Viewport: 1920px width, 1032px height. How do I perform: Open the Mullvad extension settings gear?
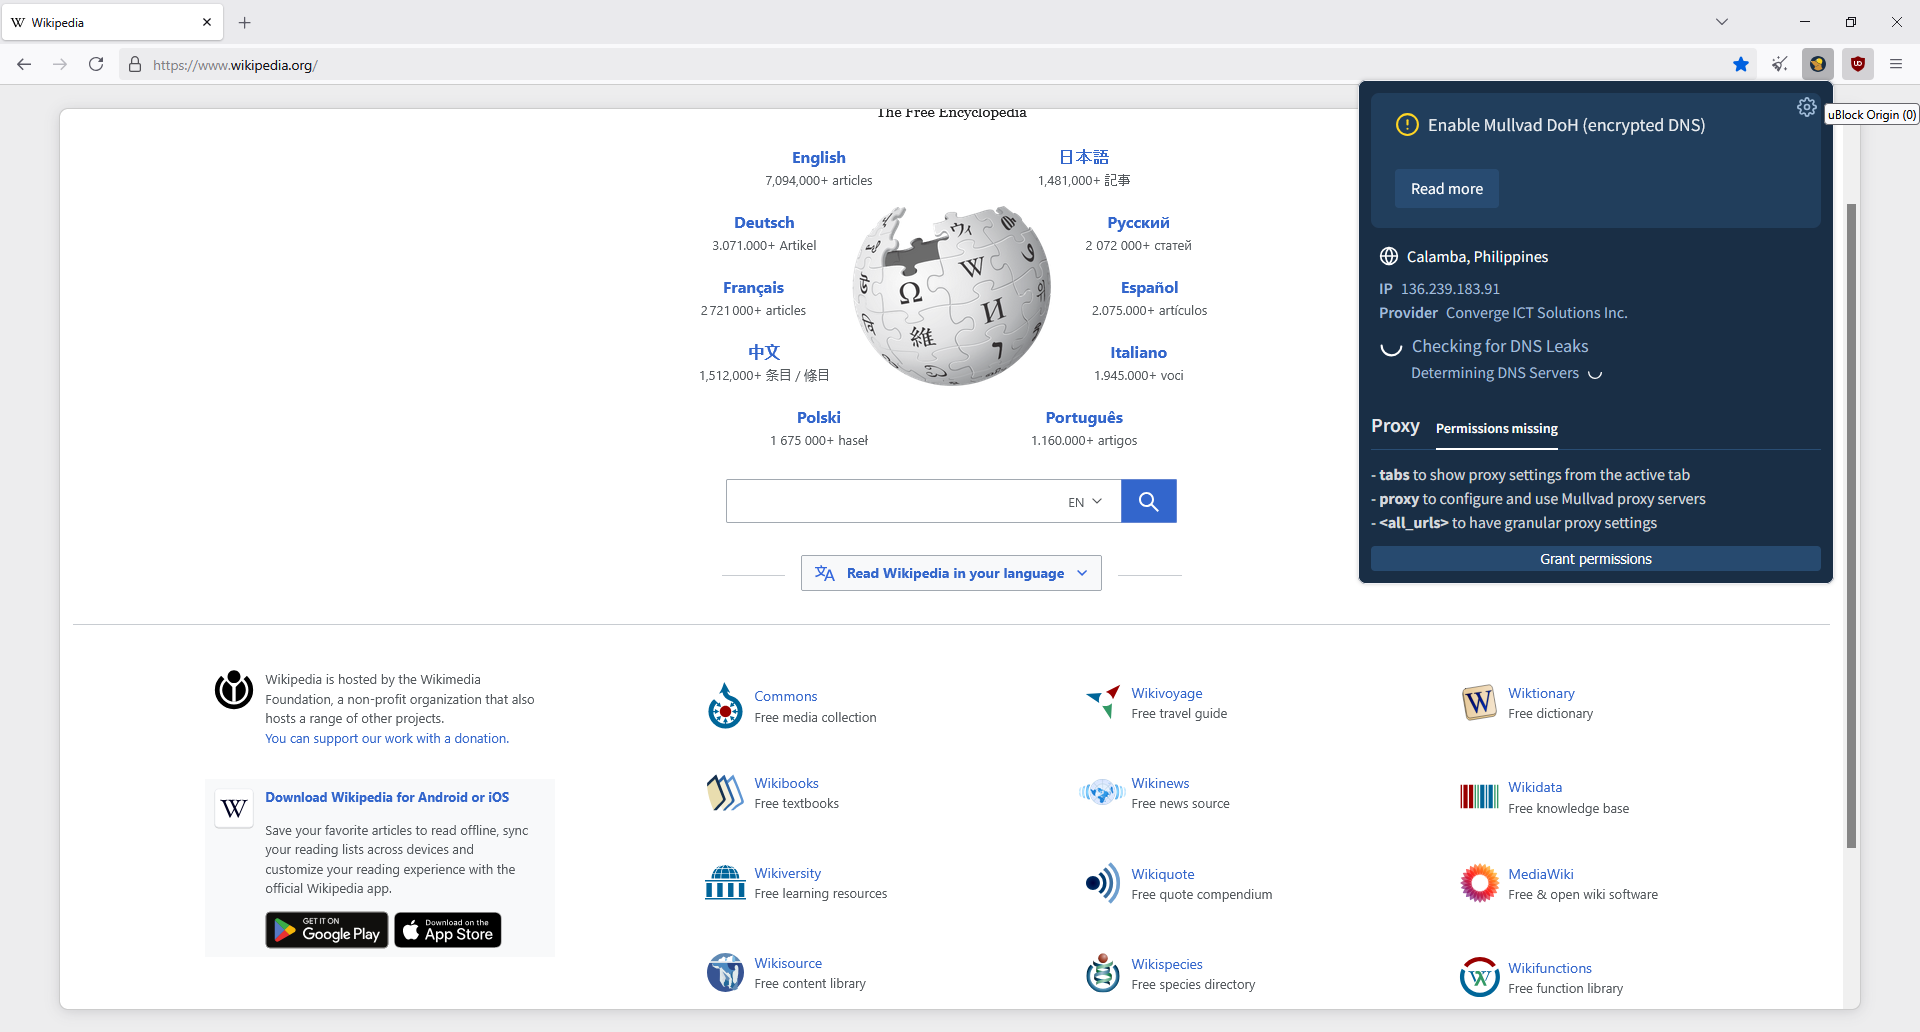[1806, 107]
